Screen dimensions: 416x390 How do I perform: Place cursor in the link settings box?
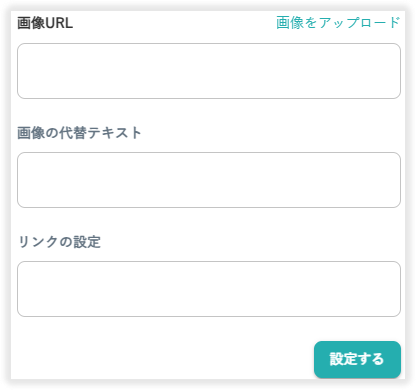(x=209, y=289)
